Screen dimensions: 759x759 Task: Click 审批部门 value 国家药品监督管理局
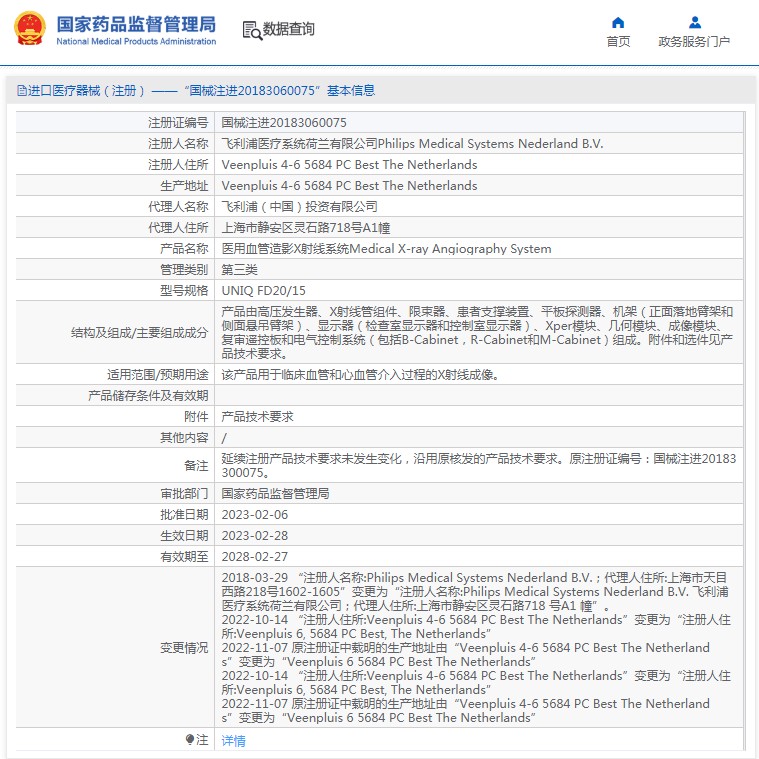275,494
